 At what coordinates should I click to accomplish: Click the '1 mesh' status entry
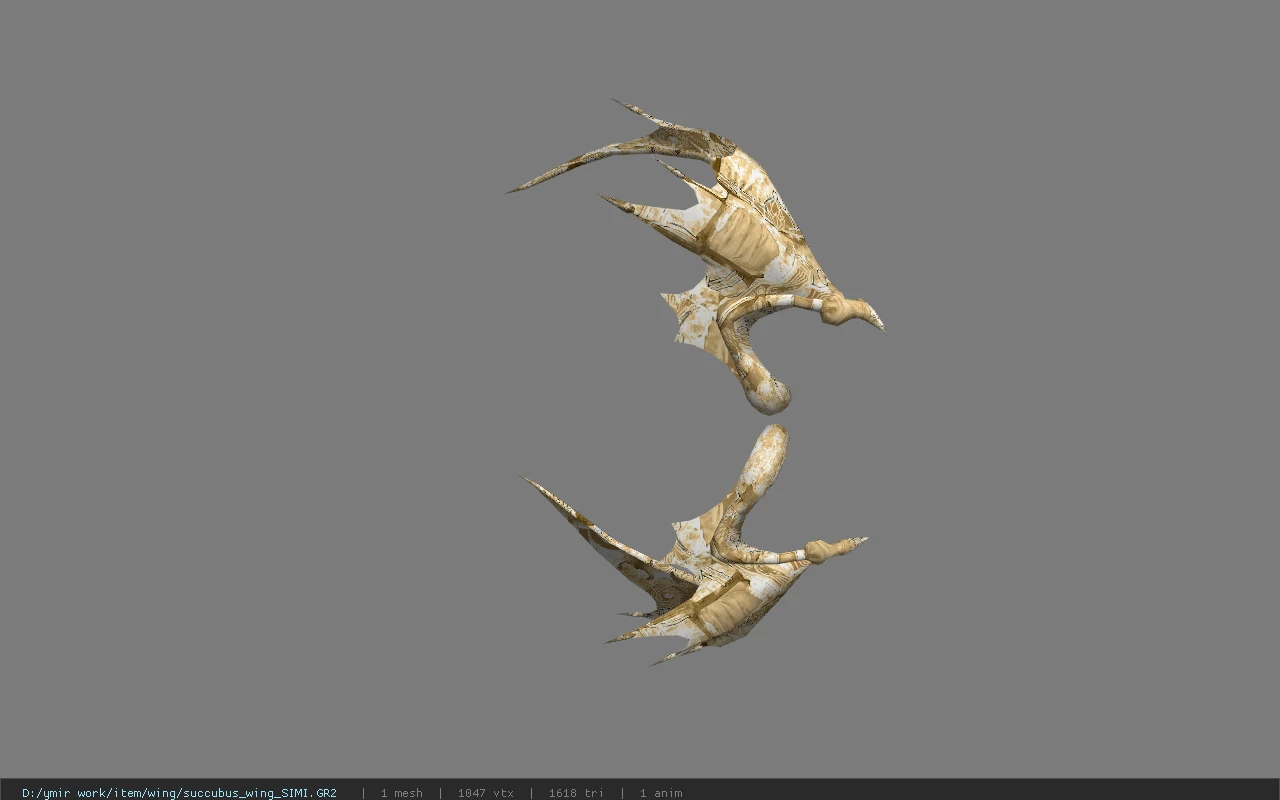(401, 793)
